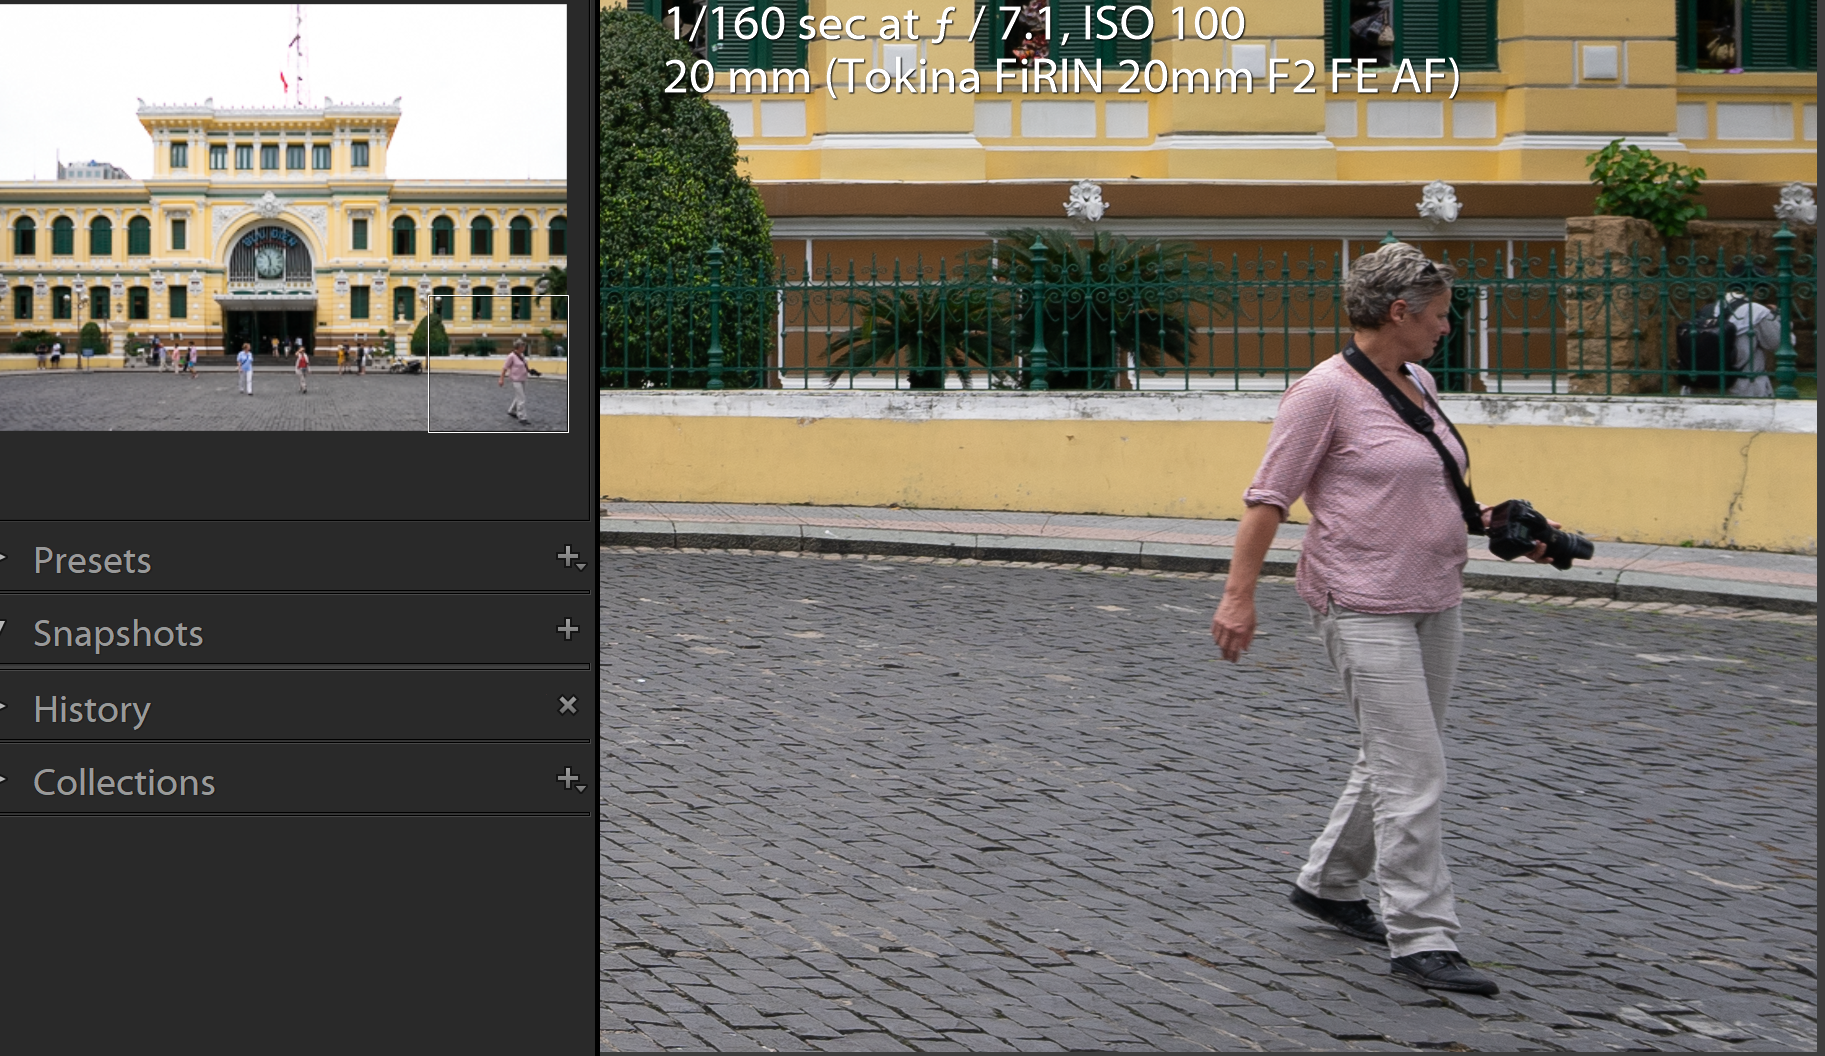Move Navigator view to the building clock
The height and width of the screenshot is (1056, 1825).
(x=269, y=262)
